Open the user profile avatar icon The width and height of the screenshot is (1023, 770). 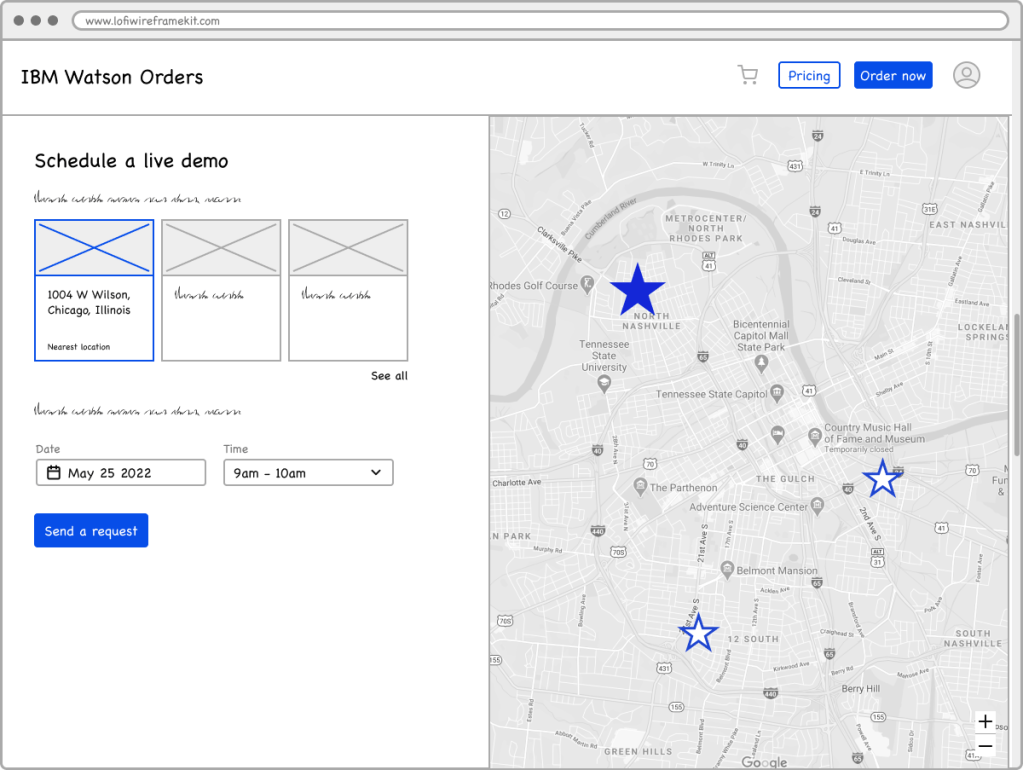click(966, 75)
